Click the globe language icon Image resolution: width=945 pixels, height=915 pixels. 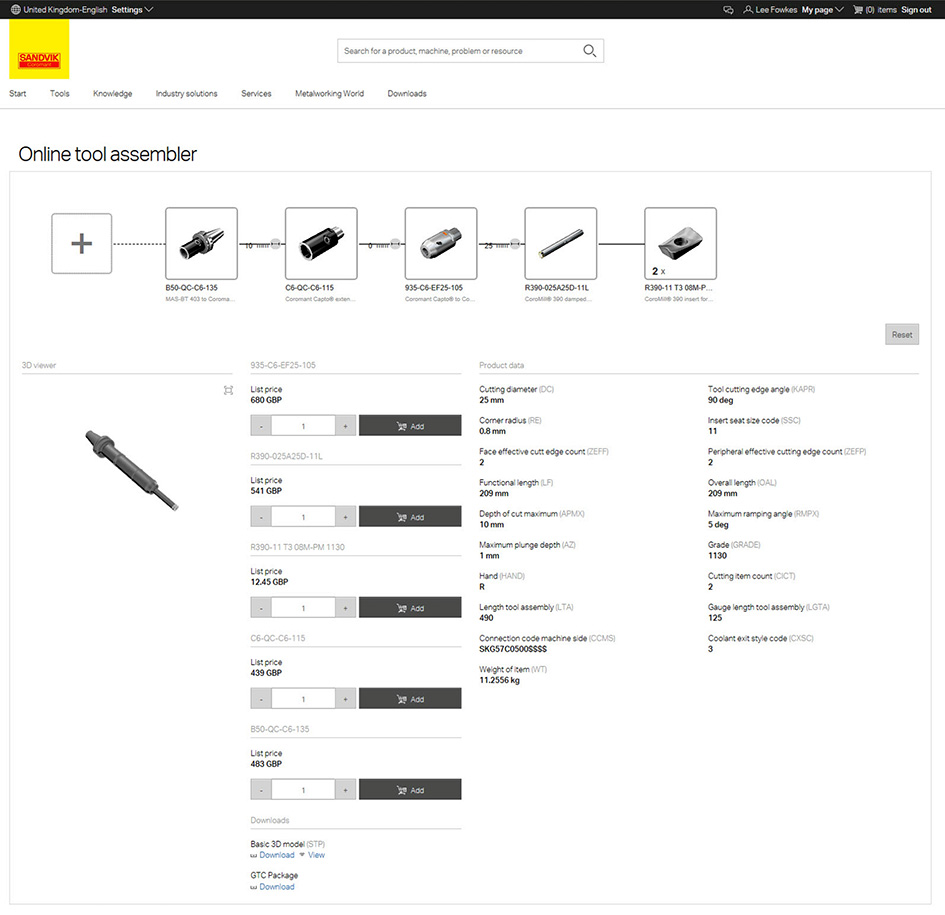point(16,10)
